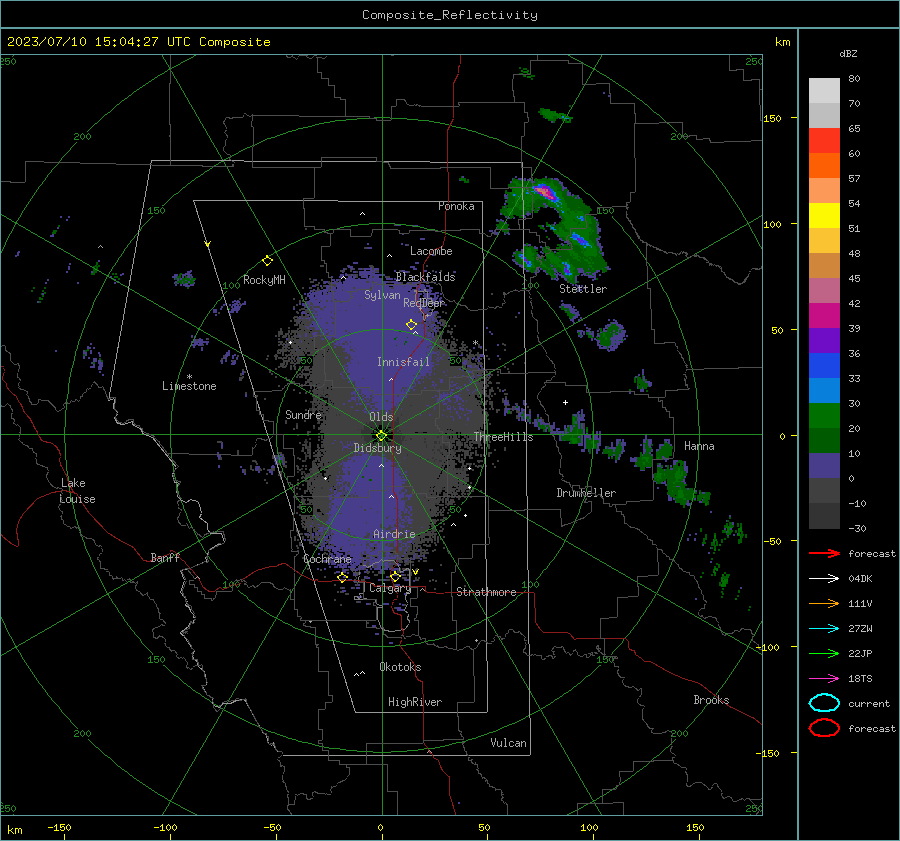The width and height of the screenshot is (900, 841).
Task: Select the royal blue 36-33 dBZ swatch
Action: click(x=824, y=366)
